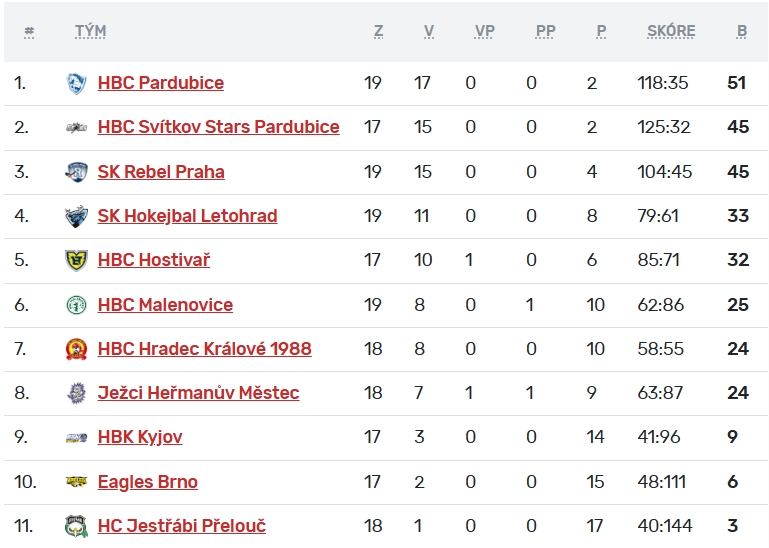Click the HBC Pardubice team logo
The height and width of the screenshot is (548, 769).
pyautogui.click(x=76, y=84)
